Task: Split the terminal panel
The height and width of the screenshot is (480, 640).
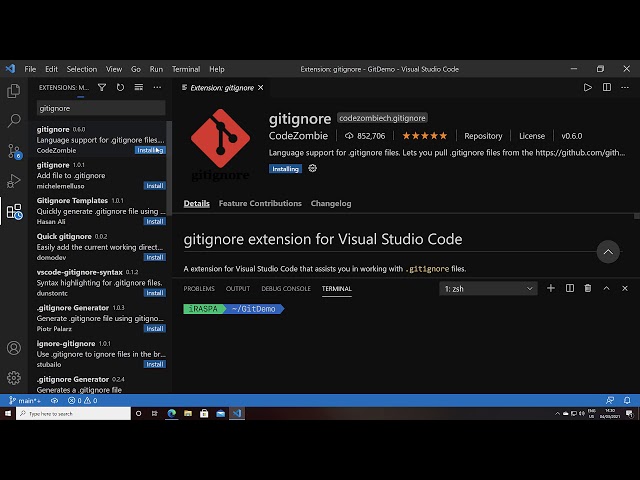Action: [x=570, y=288]
